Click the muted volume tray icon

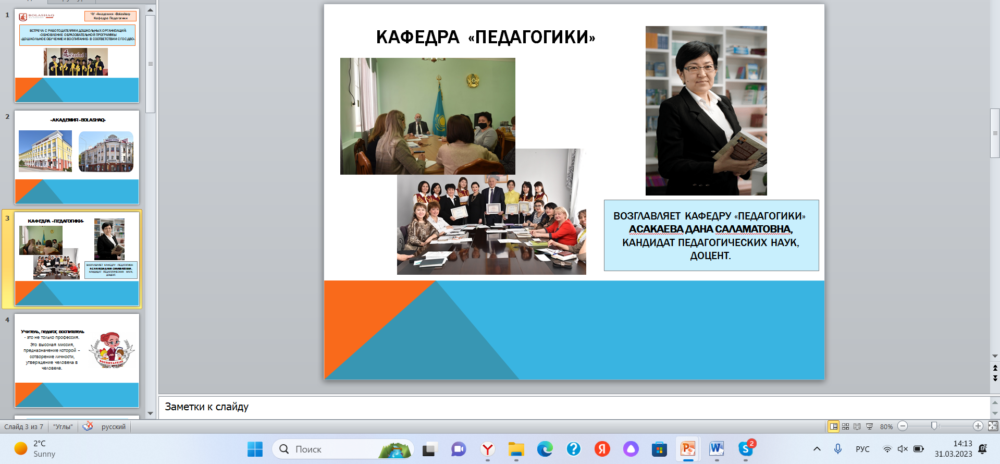[x=902, y=449]
